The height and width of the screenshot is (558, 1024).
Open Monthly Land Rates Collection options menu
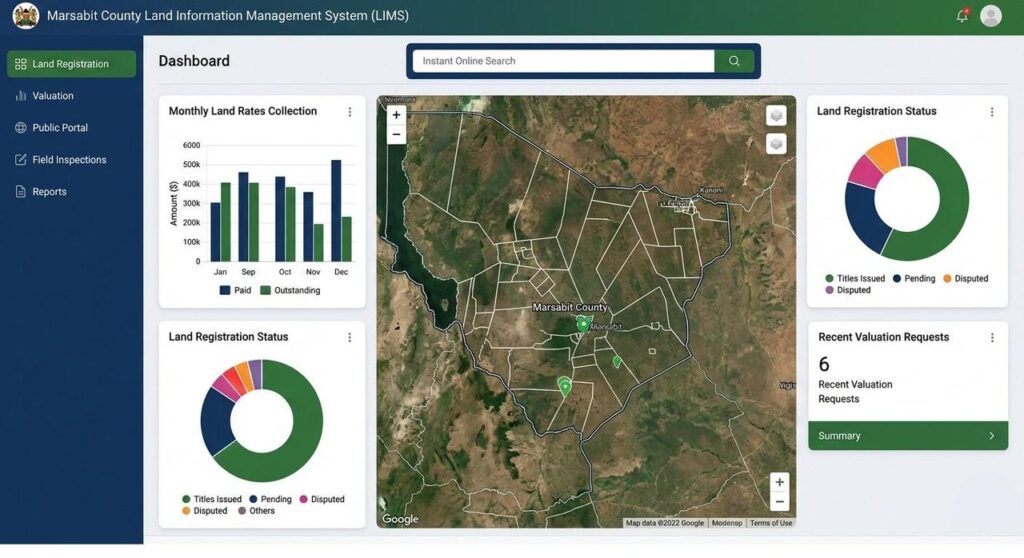[350, 112]
